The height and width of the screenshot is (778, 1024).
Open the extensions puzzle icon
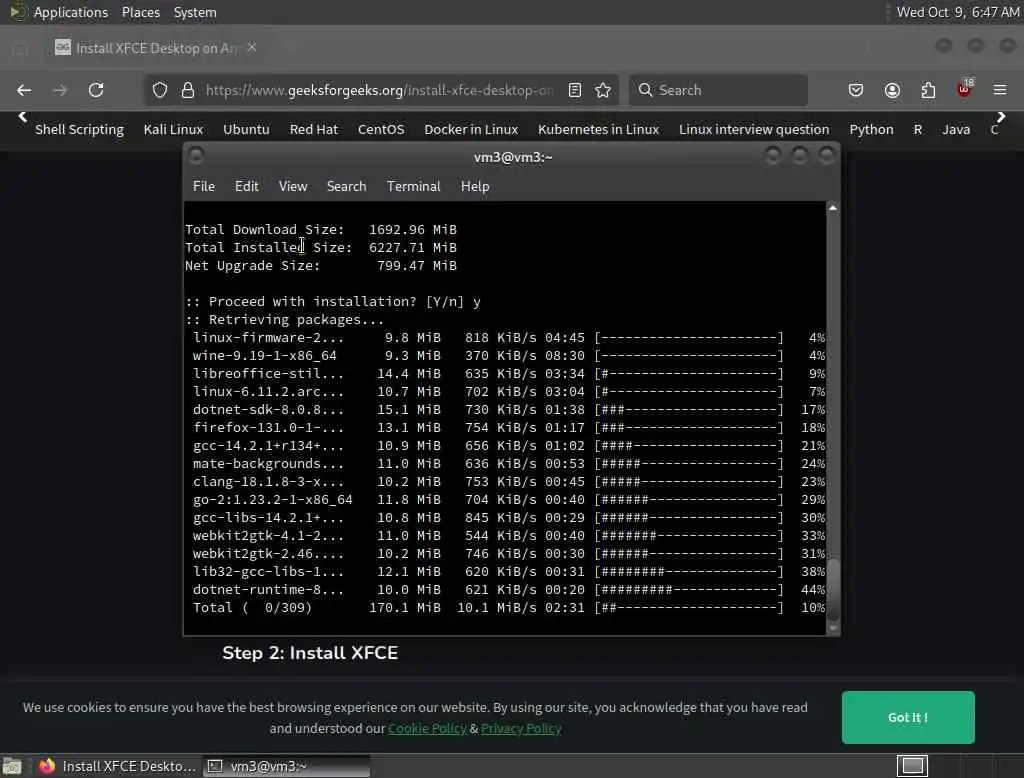click(928, 90)
